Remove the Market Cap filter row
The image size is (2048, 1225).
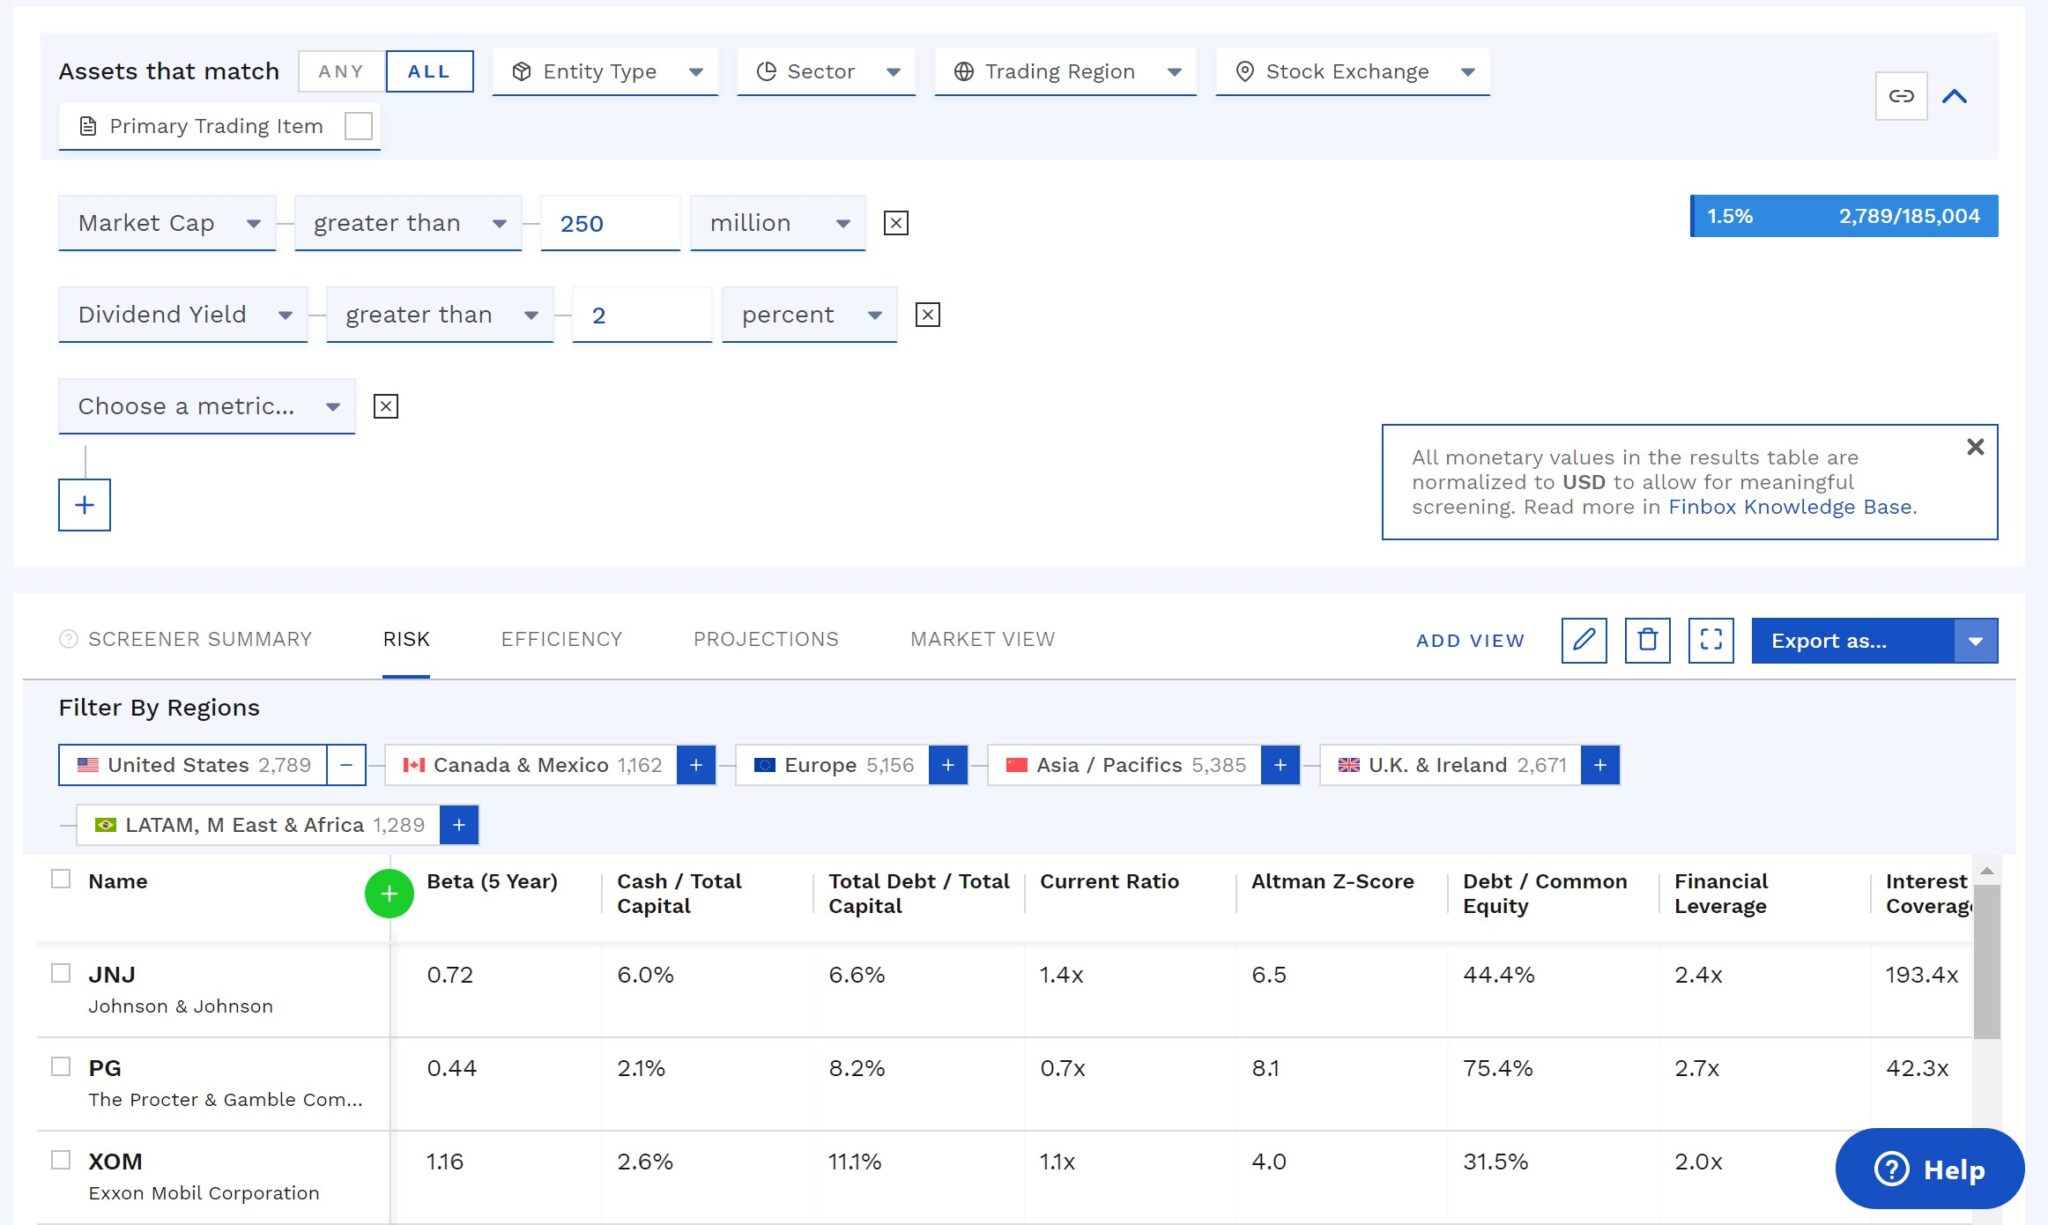[896, 223]
